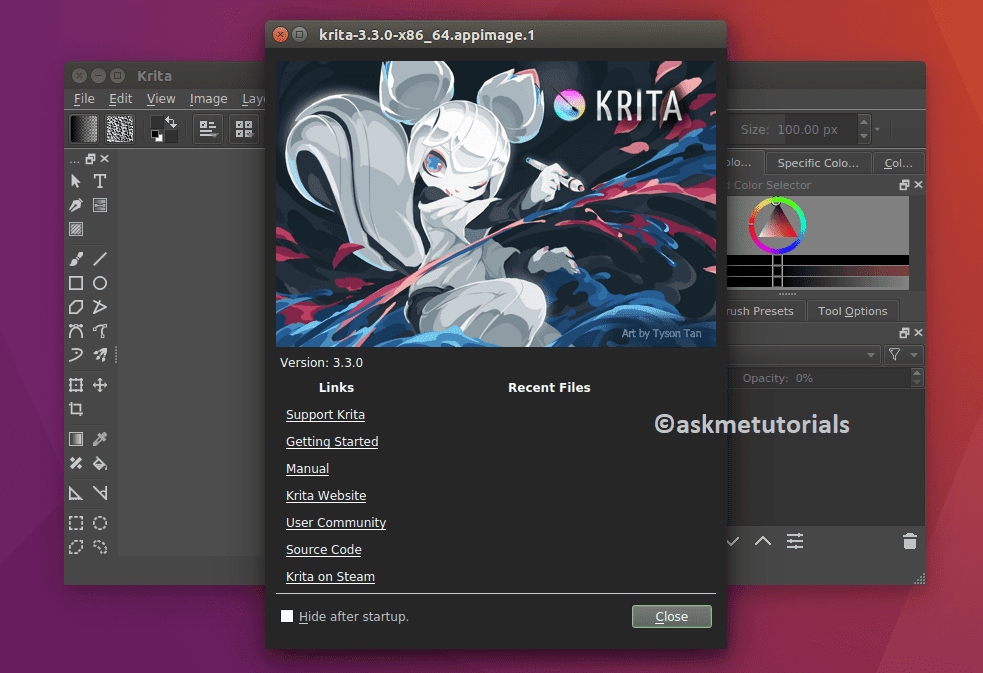The width and height of the screenshot is (983, 673).
Task: Select the Colorize mask tool
Action: [76, 463]
